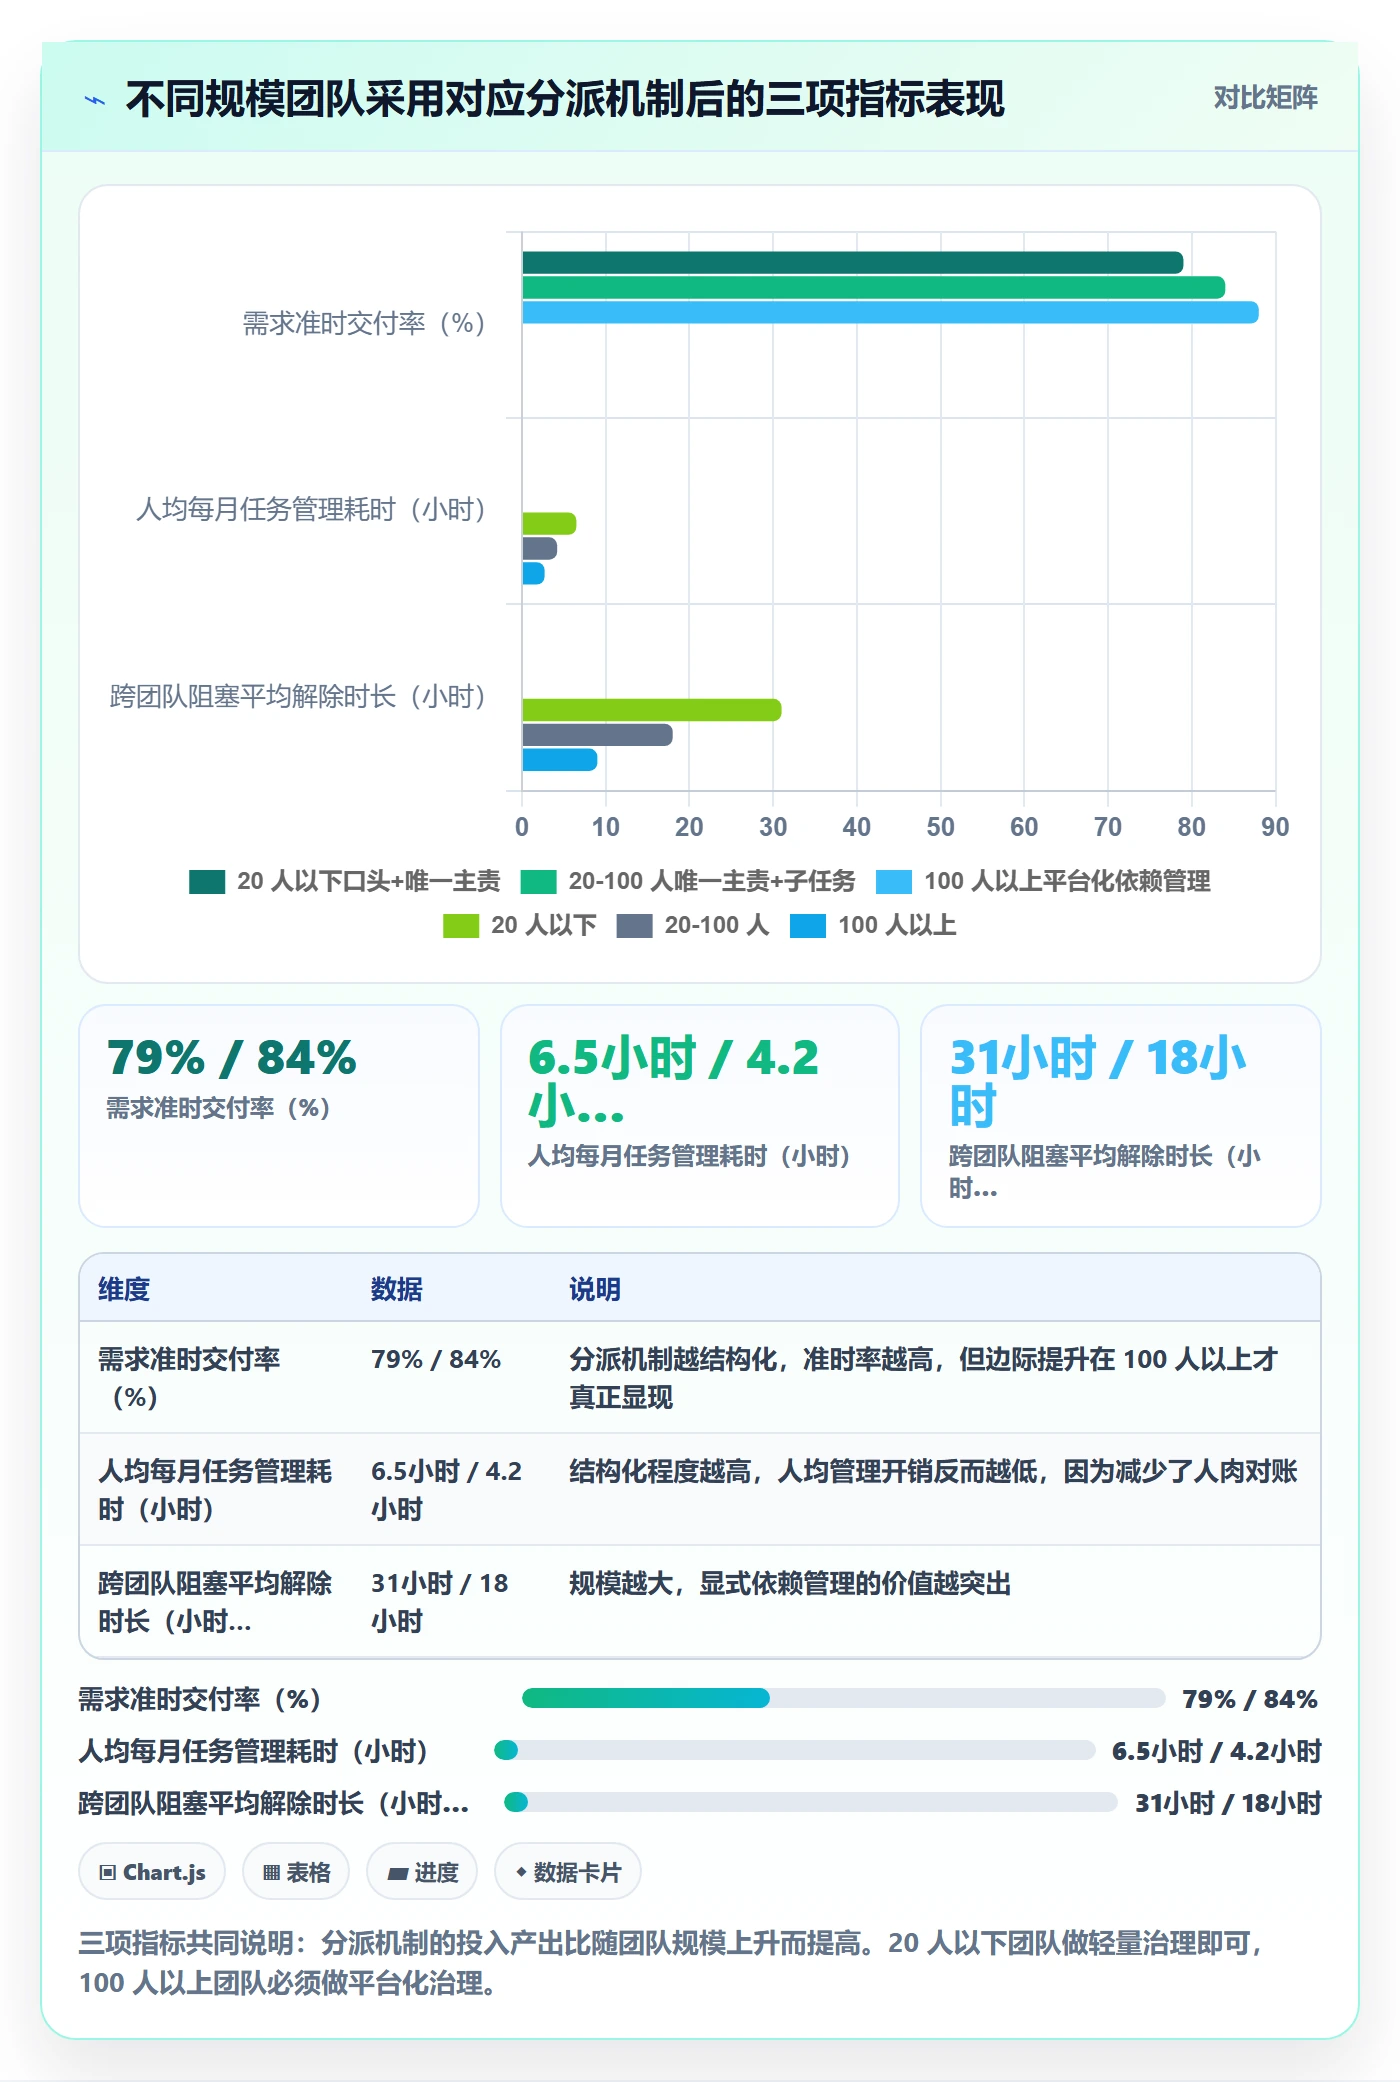The width and height of the screenshot is (1400, 2082).
Task: Click the 说明 column header
Action: [595, 1289]
